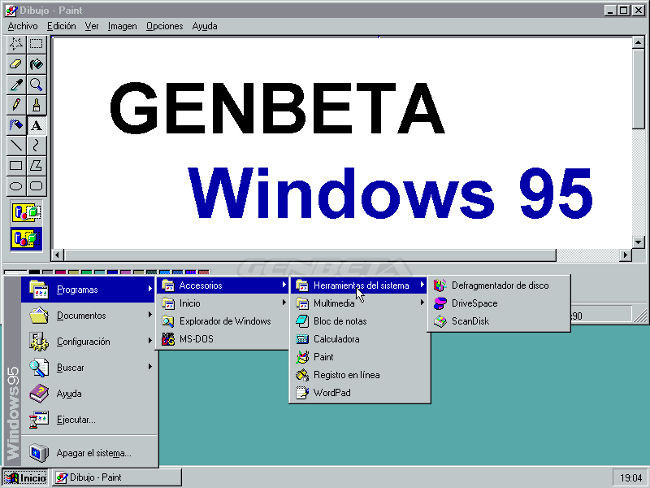This screenshot has height=488, width=650.
Task: Select the Airbrush spray tool
Action: tap(16, 125)
